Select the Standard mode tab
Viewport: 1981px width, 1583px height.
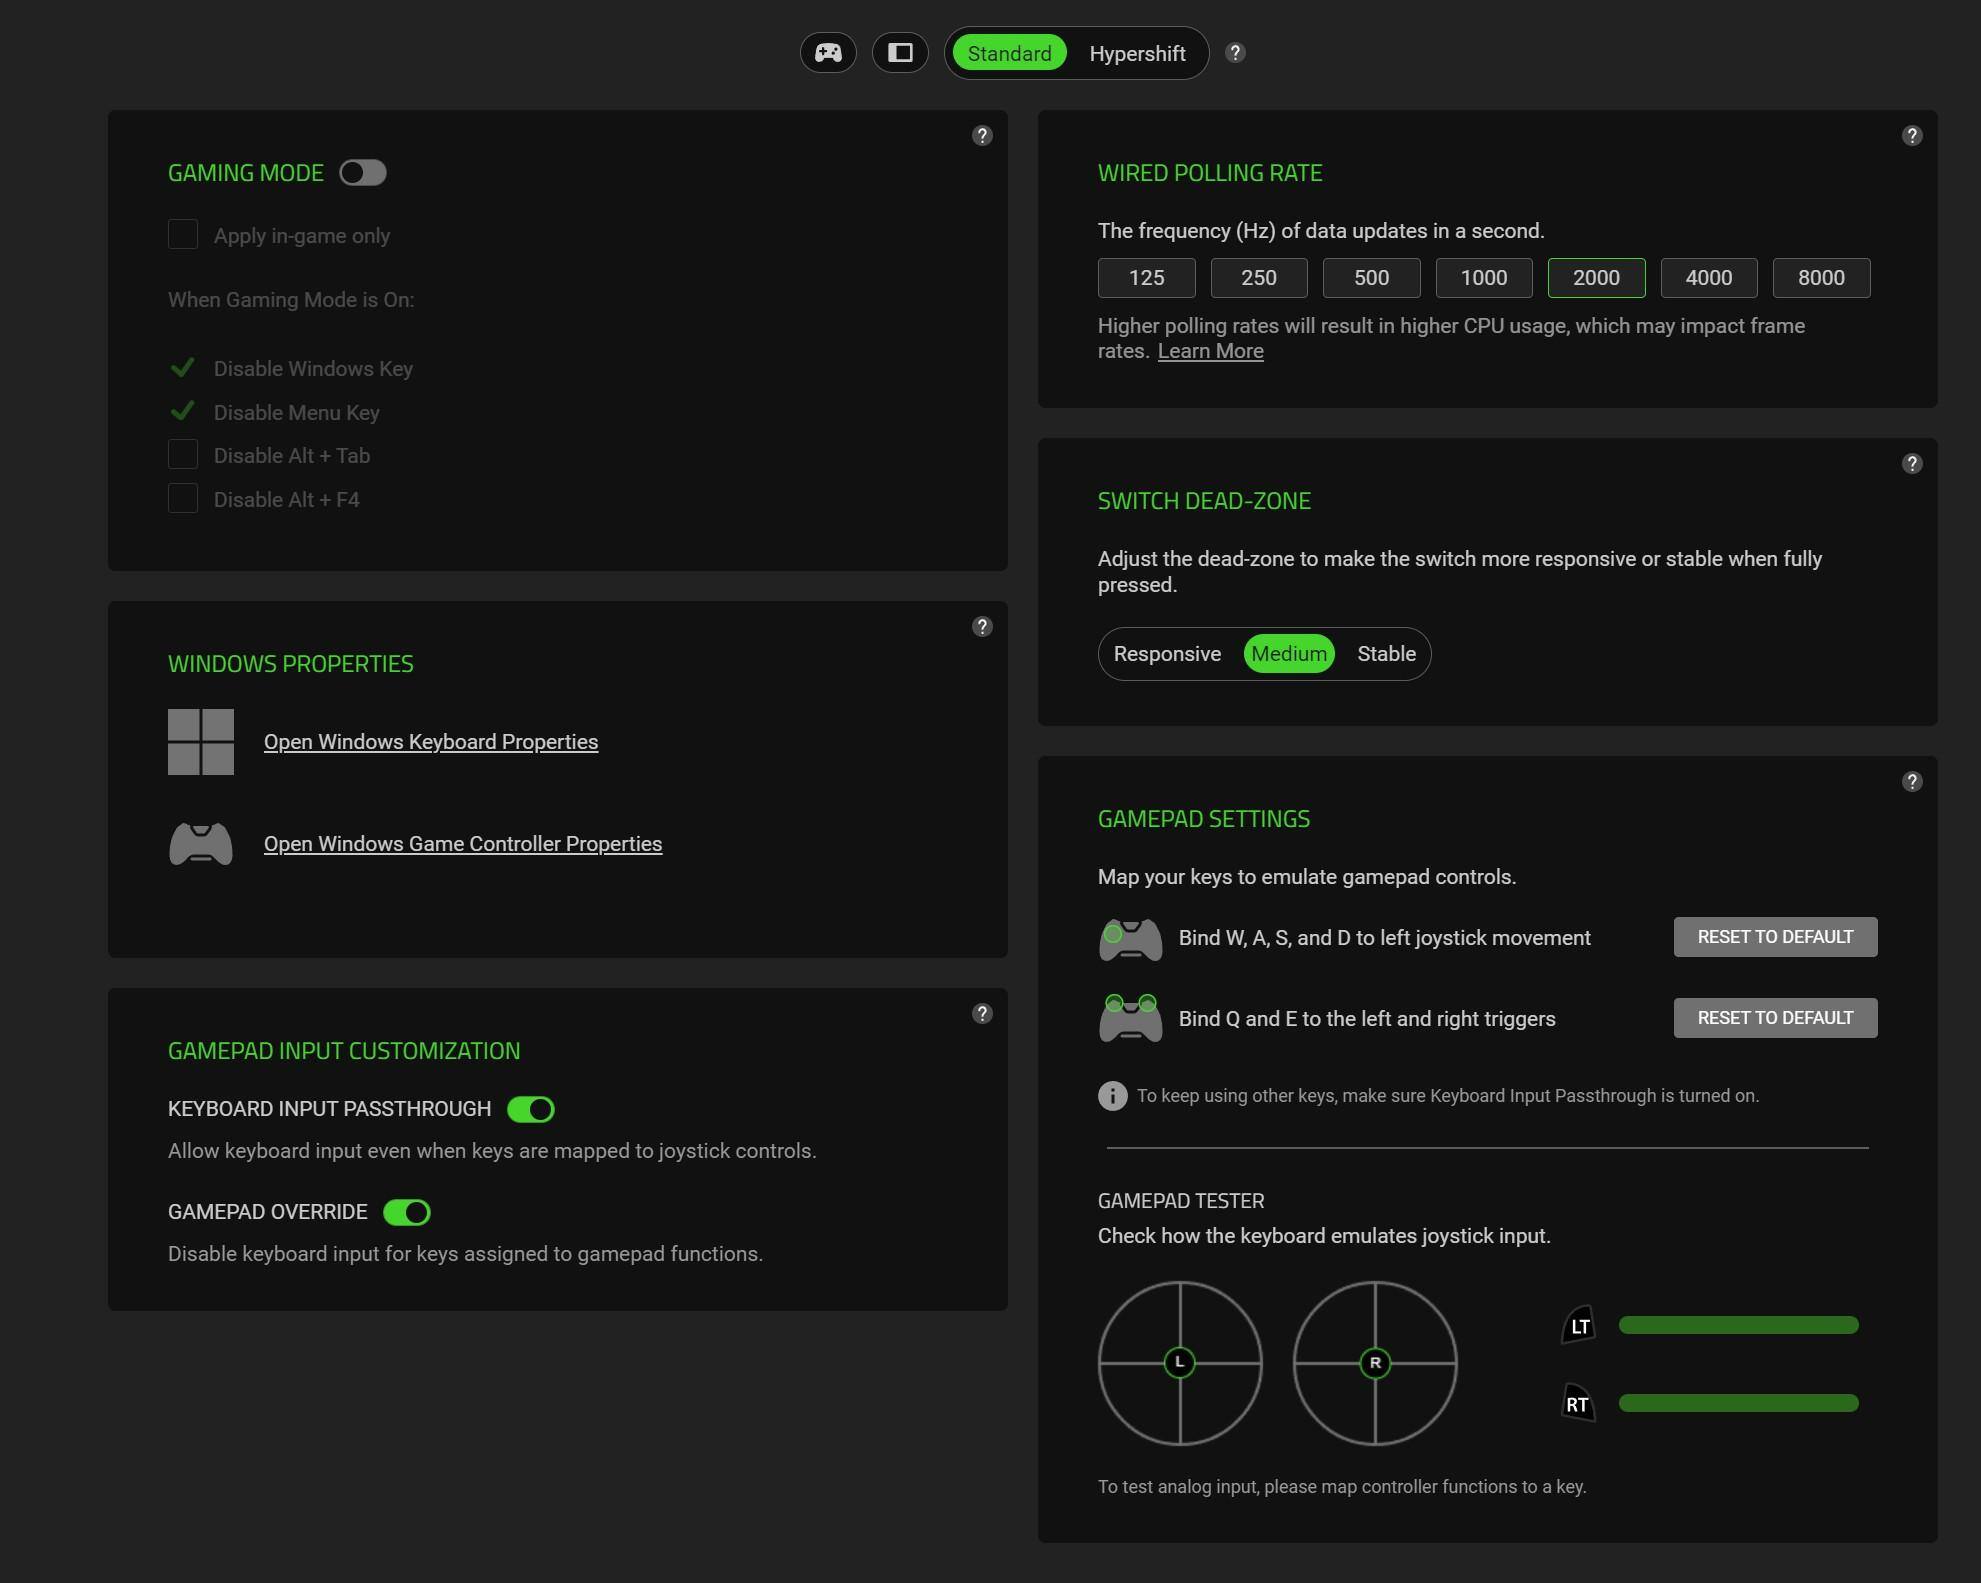1009,54
